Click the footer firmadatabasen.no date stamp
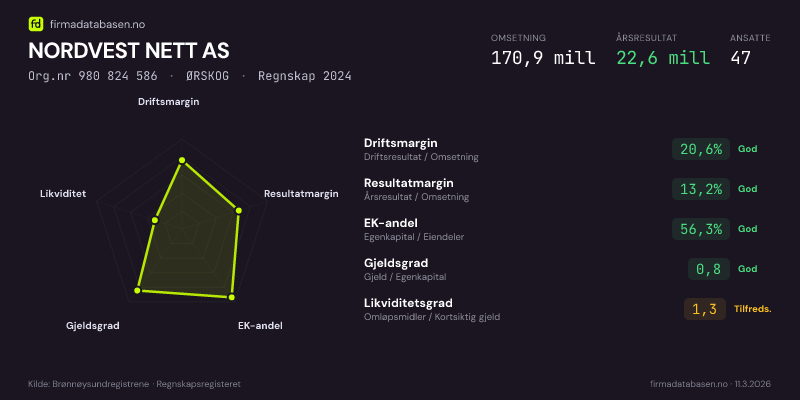 (710, 384)
